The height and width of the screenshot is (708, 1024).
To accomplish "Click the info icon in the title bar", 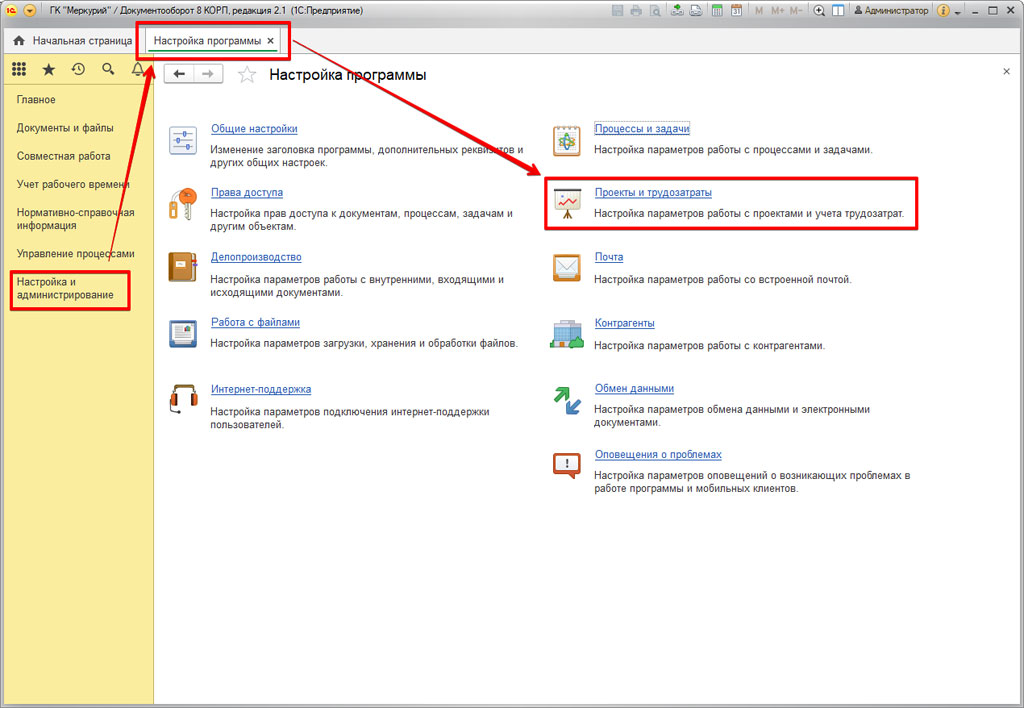I will click(x=944, y=11).
